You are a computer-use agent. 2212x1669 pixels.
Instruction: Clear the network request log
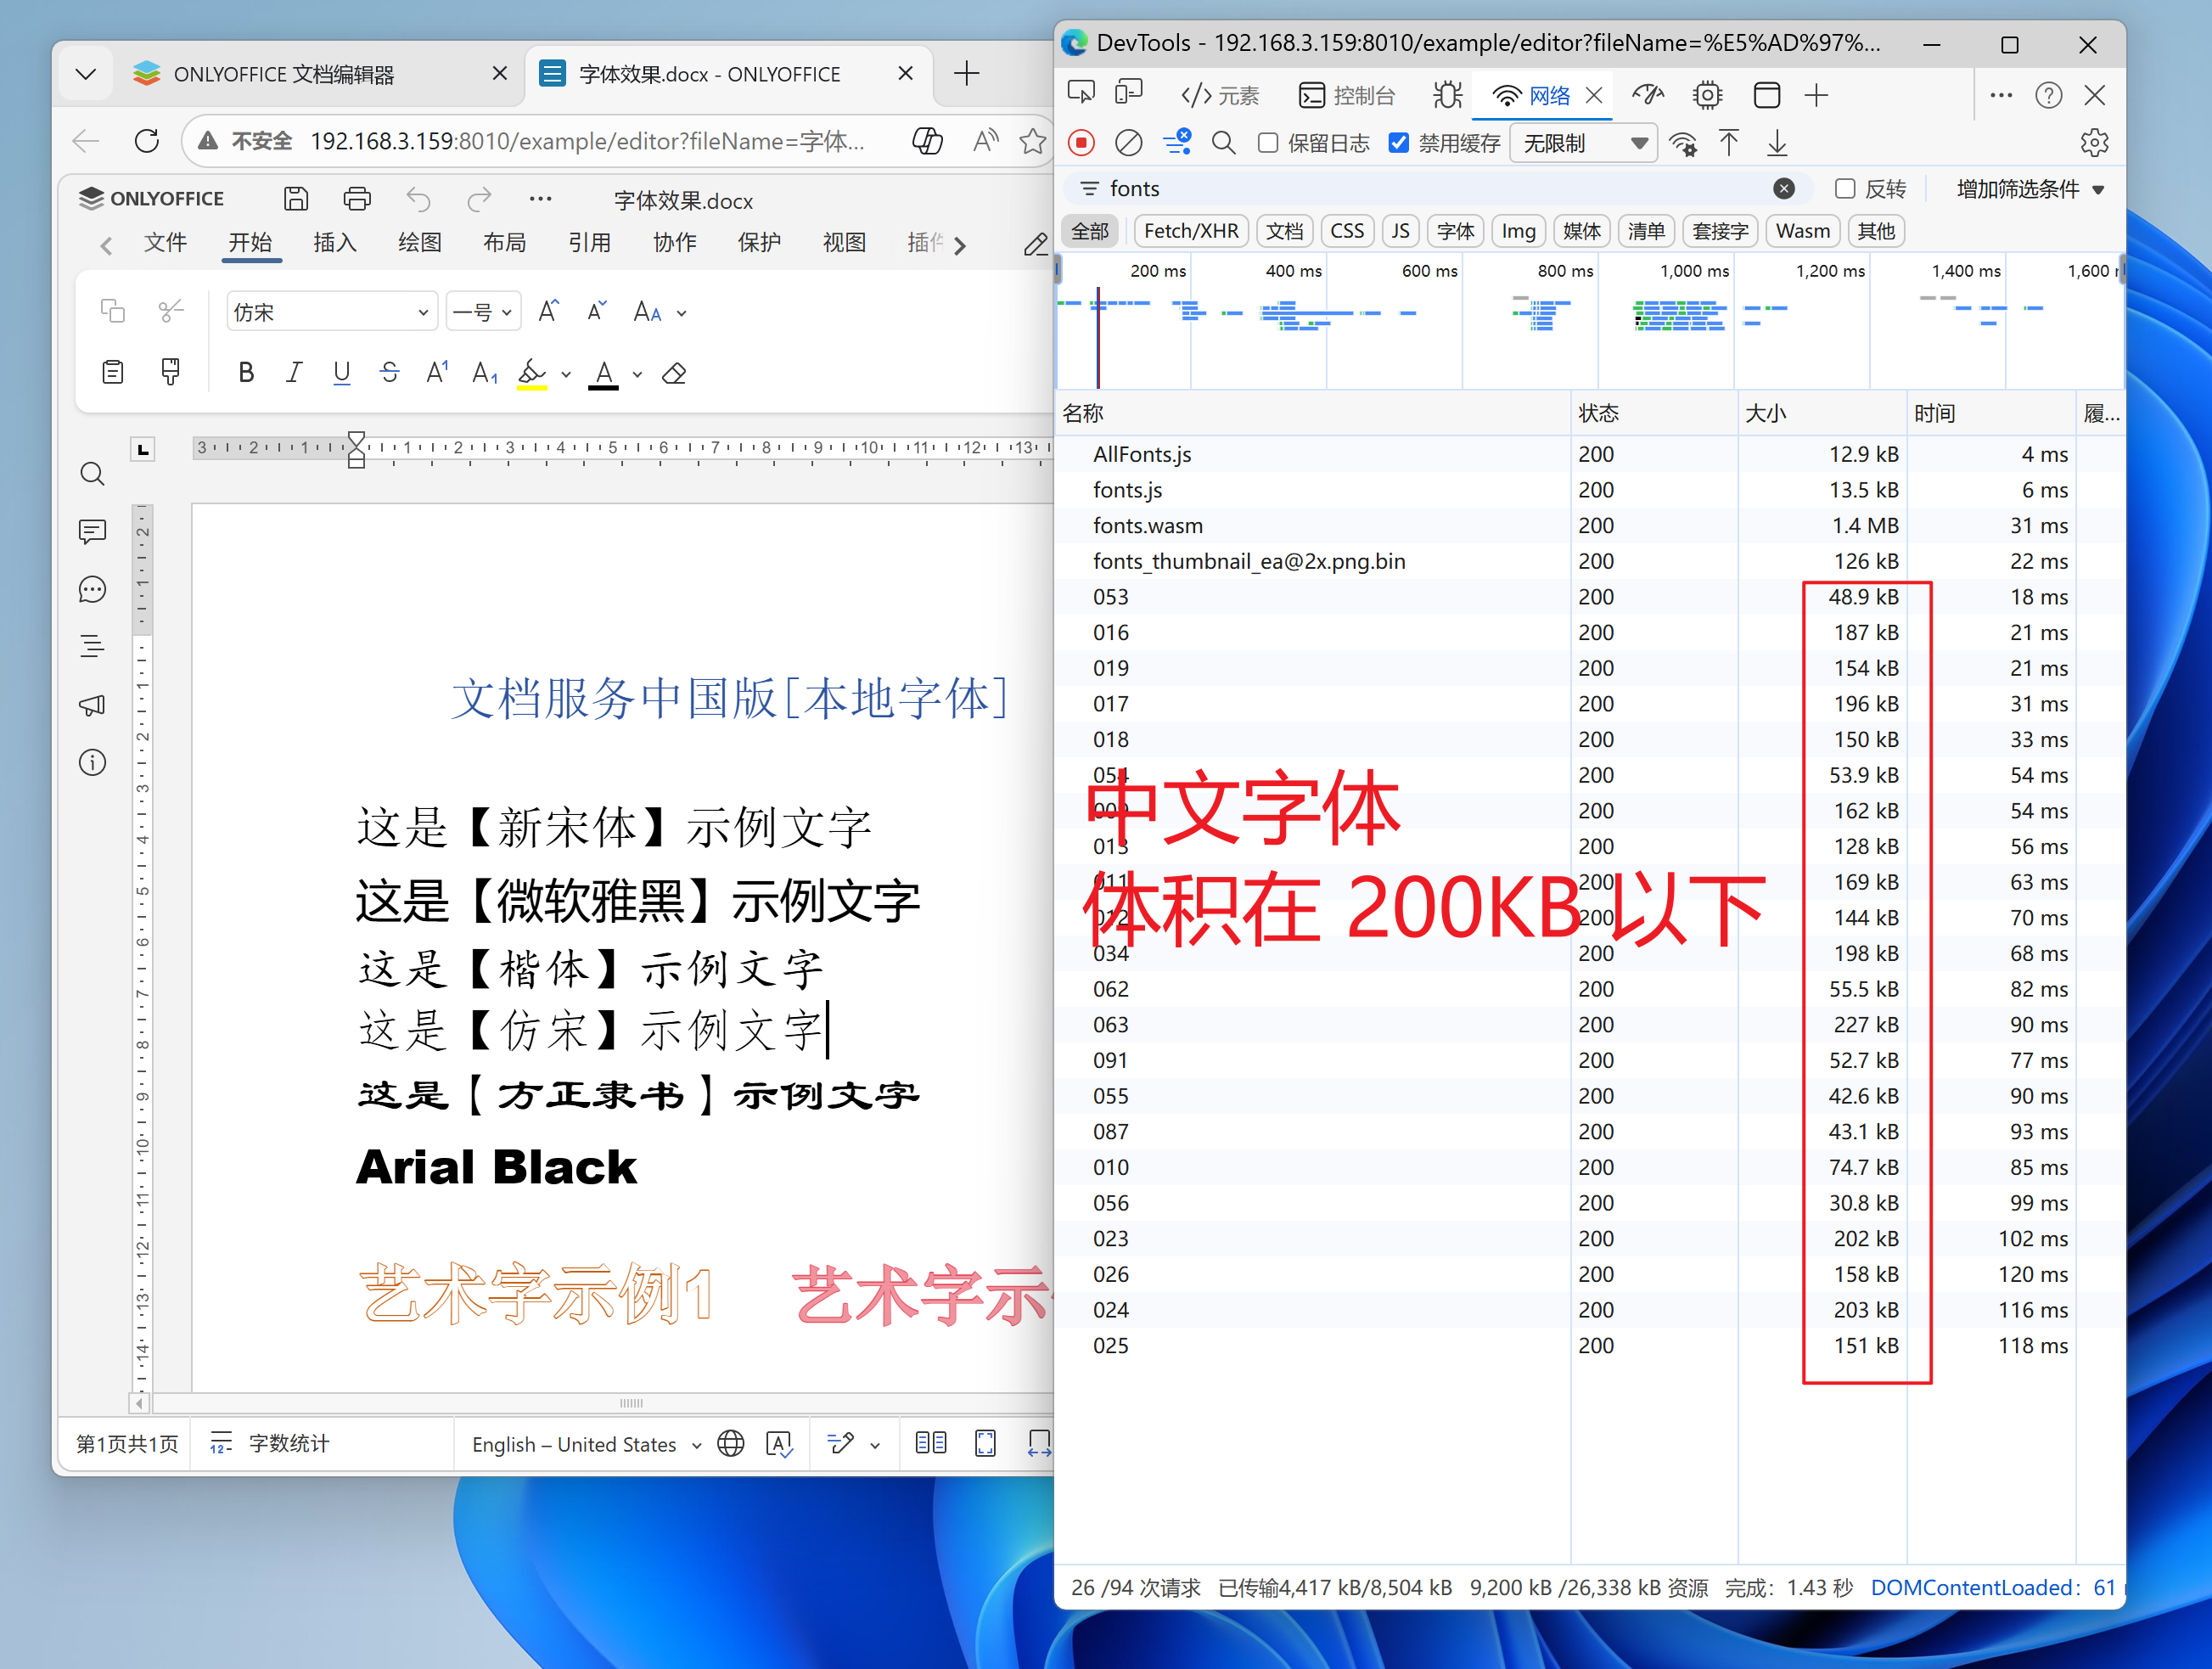click(1128, 143)
